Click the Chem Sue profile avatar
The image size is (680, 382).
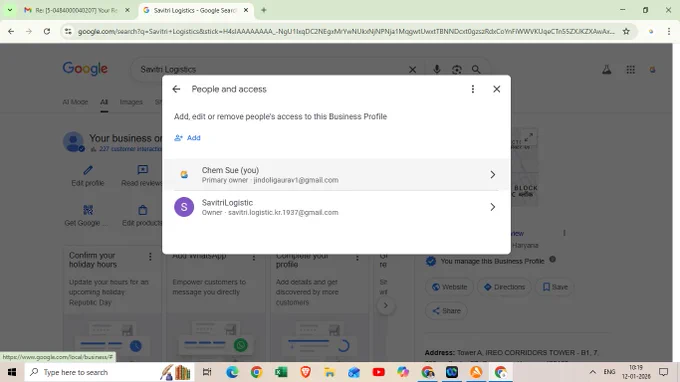(184, 175)
